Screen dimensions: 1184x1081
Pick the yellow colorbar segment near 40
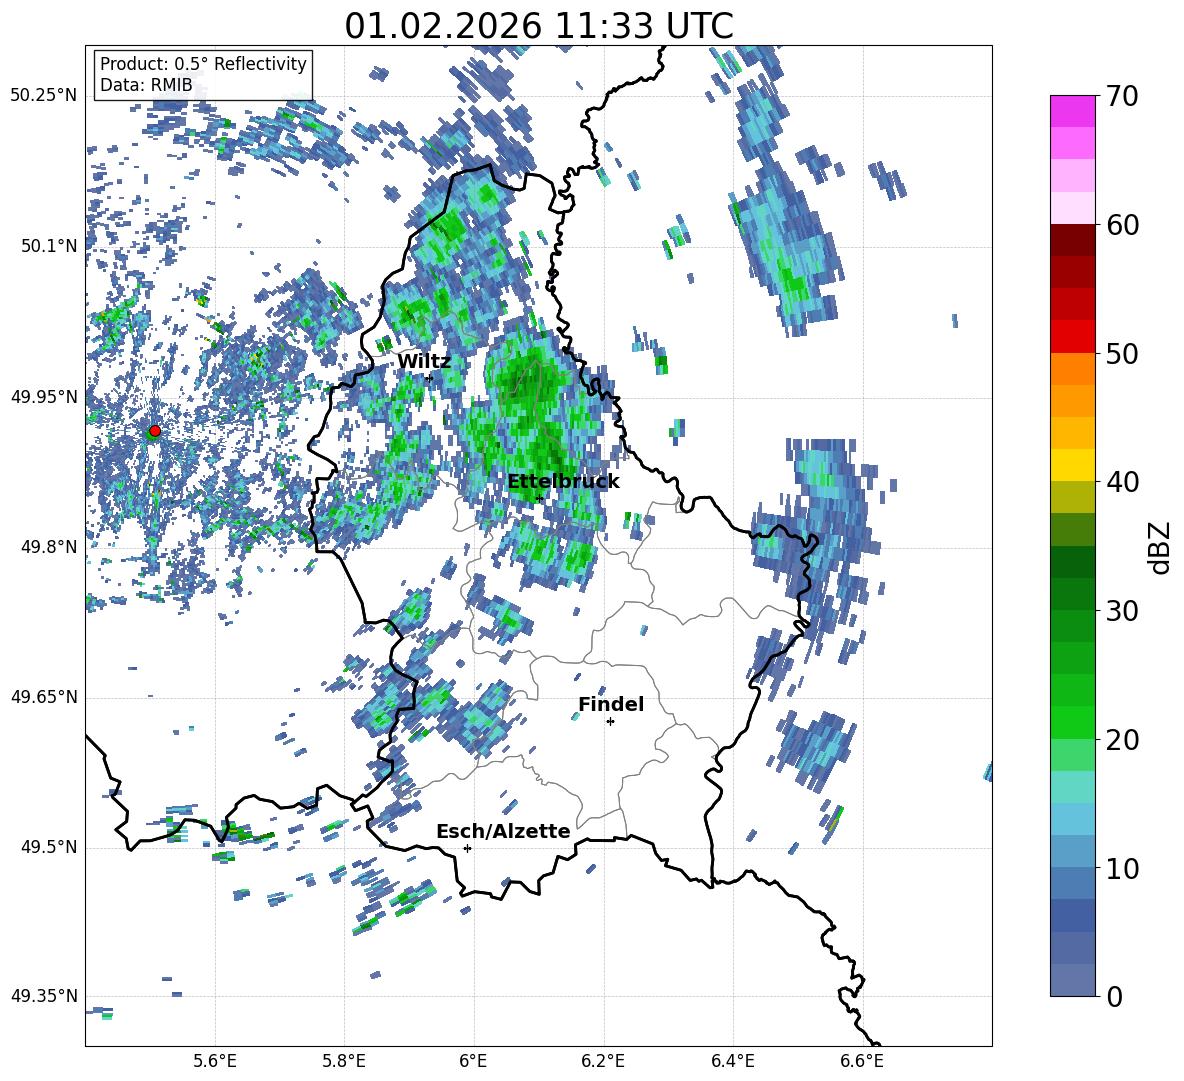click(x=1073, y=465)
